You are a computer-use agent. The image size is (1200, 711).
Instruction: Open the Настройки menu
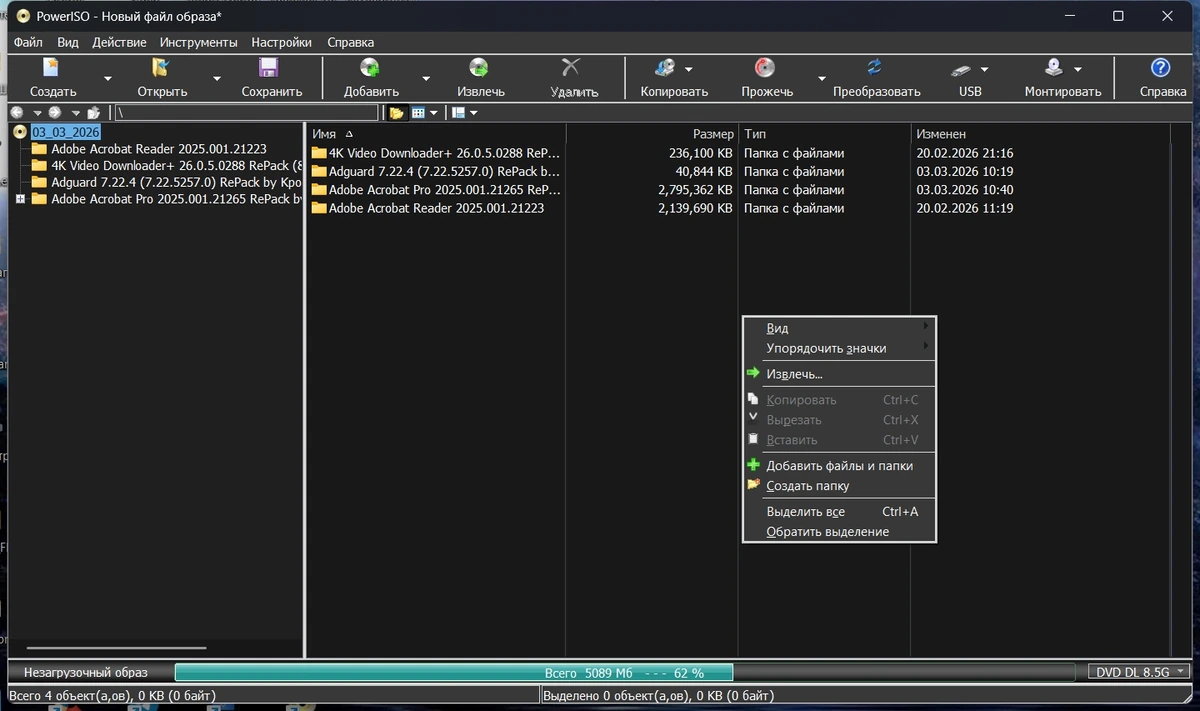pos(282,42)
